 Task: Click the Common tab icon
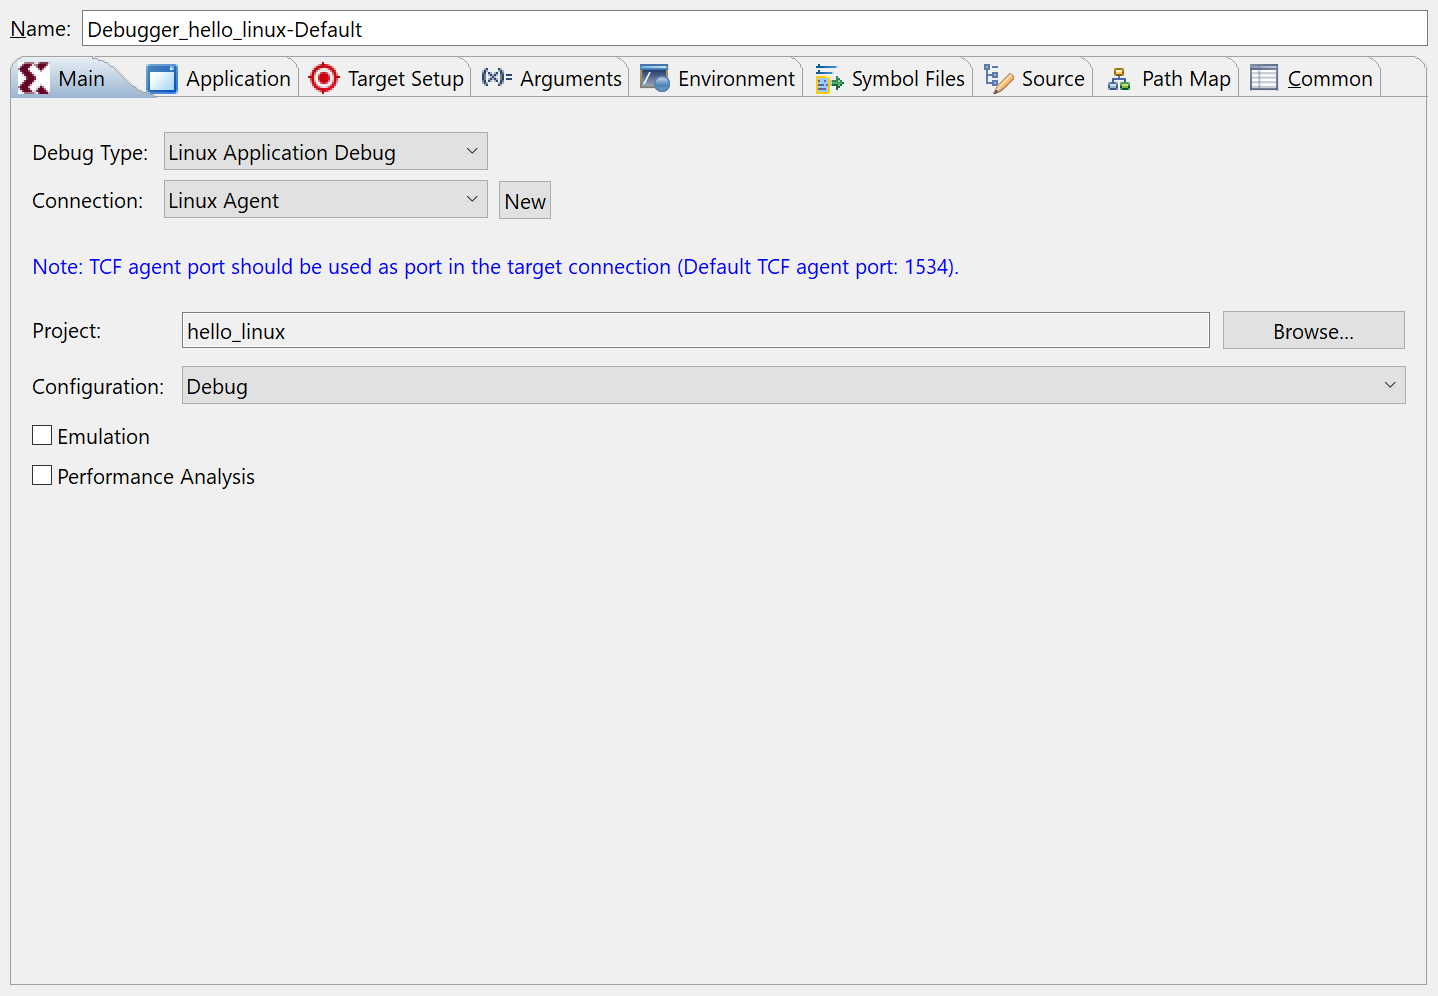pos(1264,78)
